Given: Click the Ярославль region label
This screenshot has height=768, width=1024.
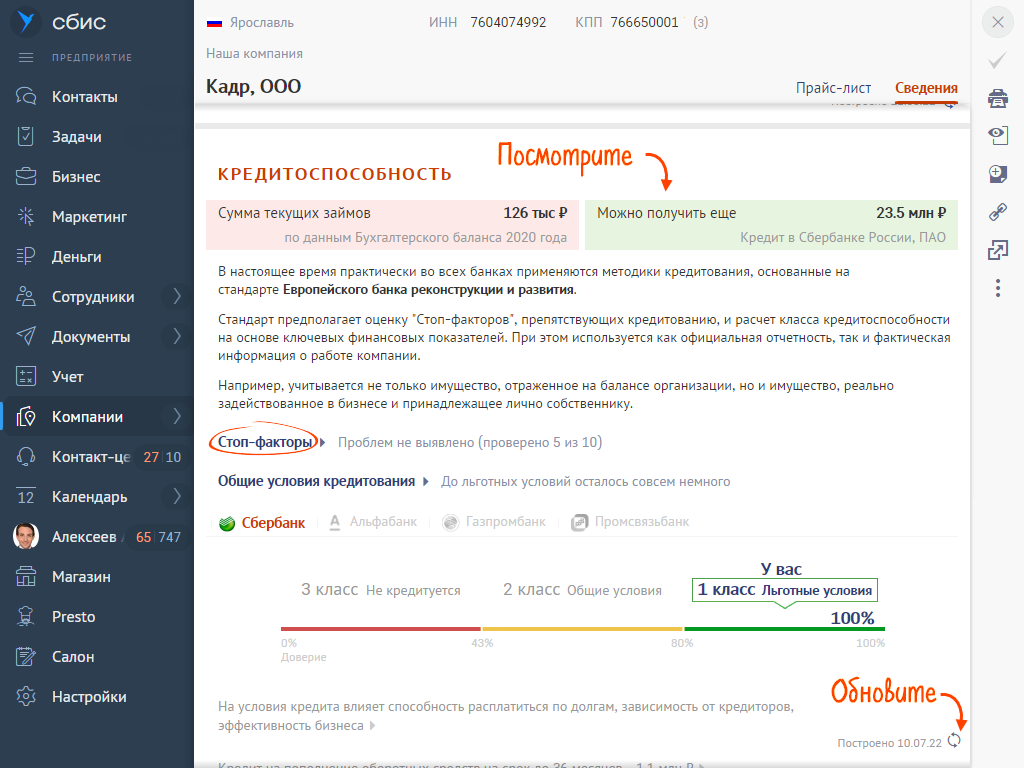Looking at the screenshot, I should click(262, 22).
